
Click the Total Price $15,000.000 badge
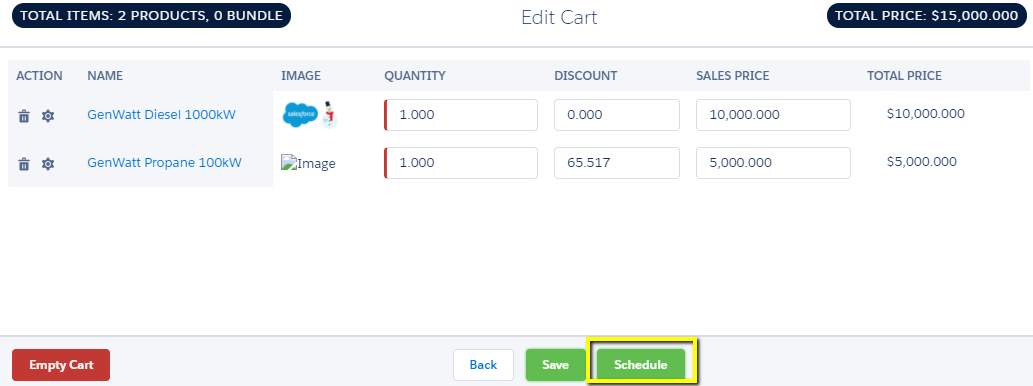(x=928, y=16)
